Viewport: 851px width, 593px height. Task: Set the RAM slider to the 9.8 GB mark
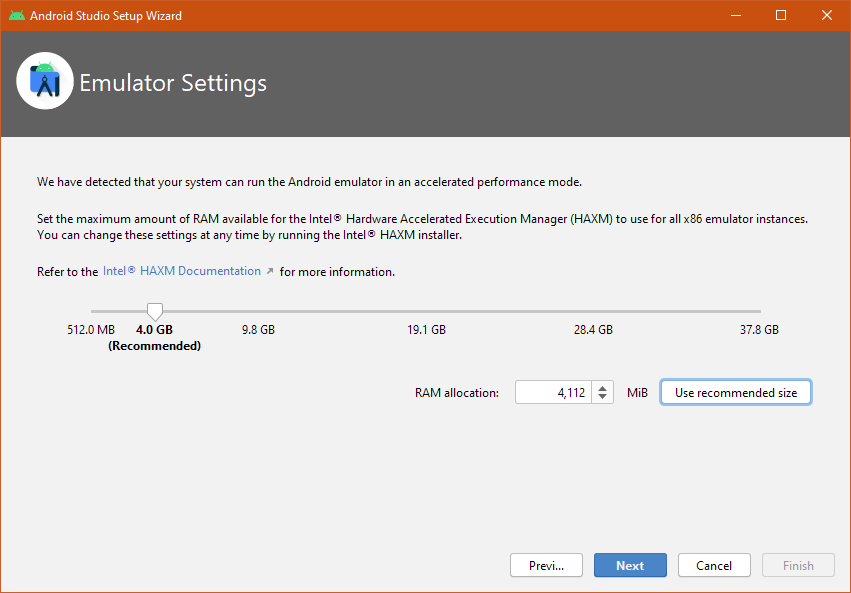click(258, 312)
